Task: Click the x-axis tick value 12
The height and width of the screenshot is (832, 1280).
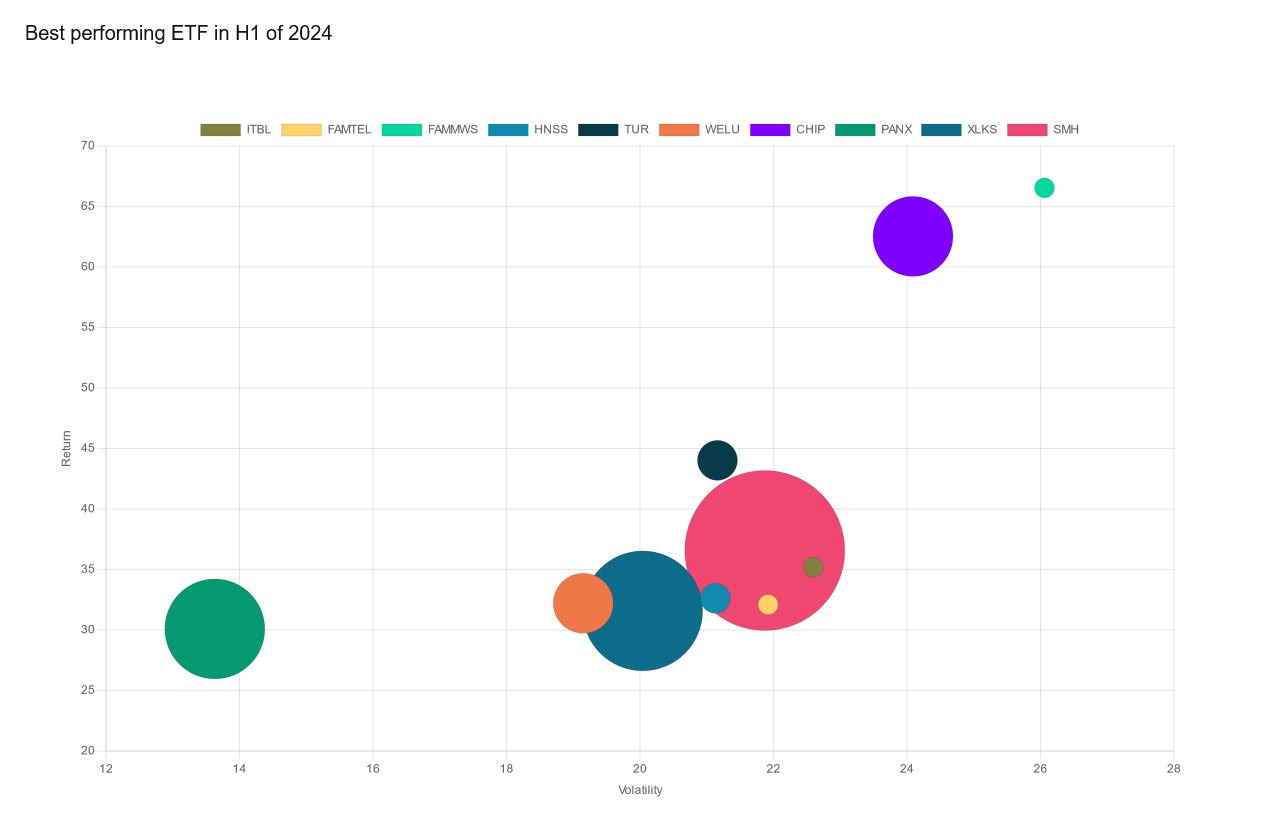Action: tap(106, 769)
